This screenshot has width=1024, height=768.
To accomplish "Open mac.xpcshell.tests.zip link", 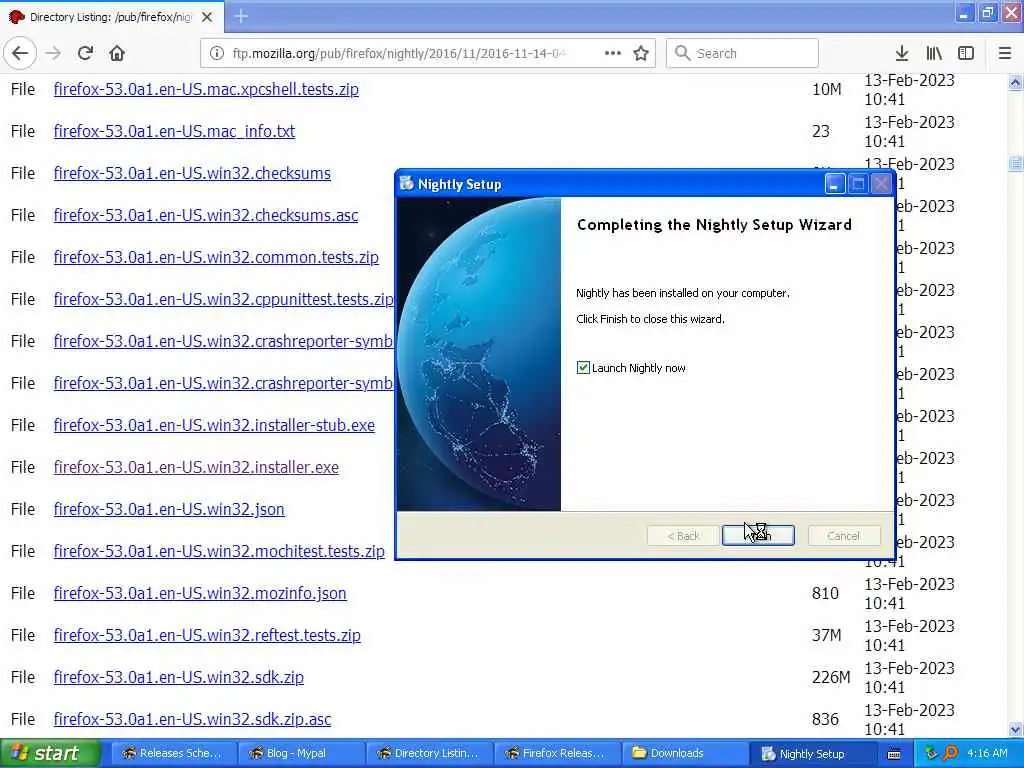I will (206, 89).
